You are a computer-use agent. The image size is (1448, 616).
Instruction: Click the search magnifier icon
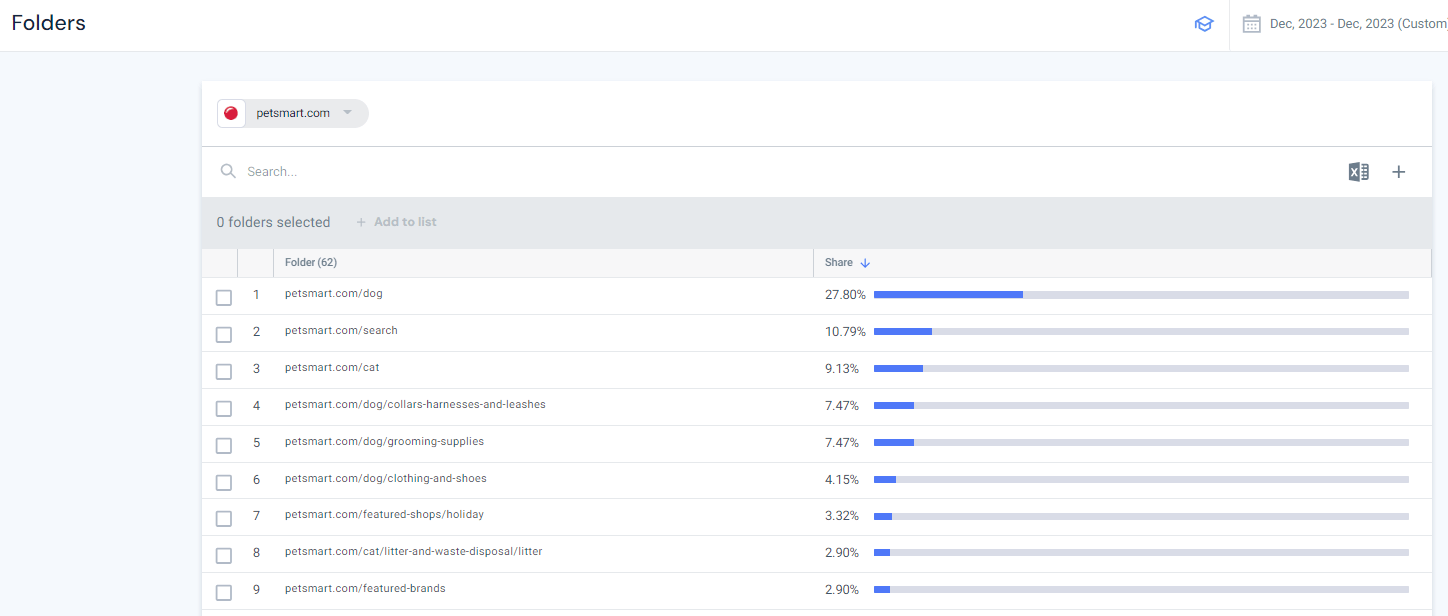pos(228,171)
